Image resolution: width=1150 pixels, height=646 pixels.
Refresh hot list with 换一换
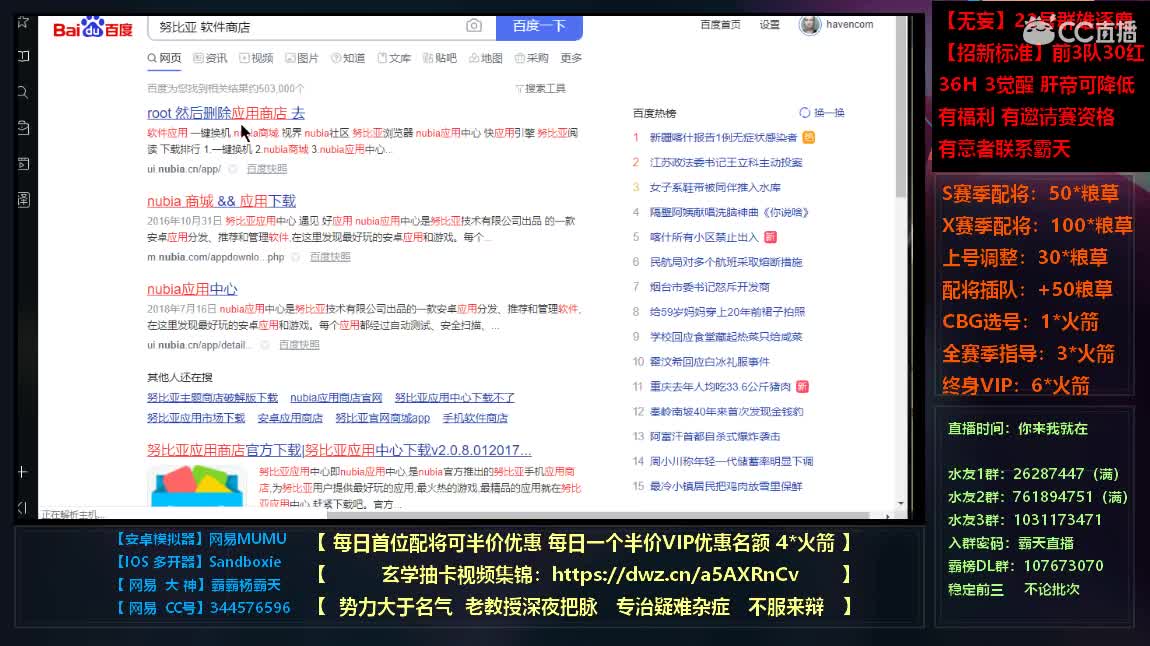[x=822, y=113]
